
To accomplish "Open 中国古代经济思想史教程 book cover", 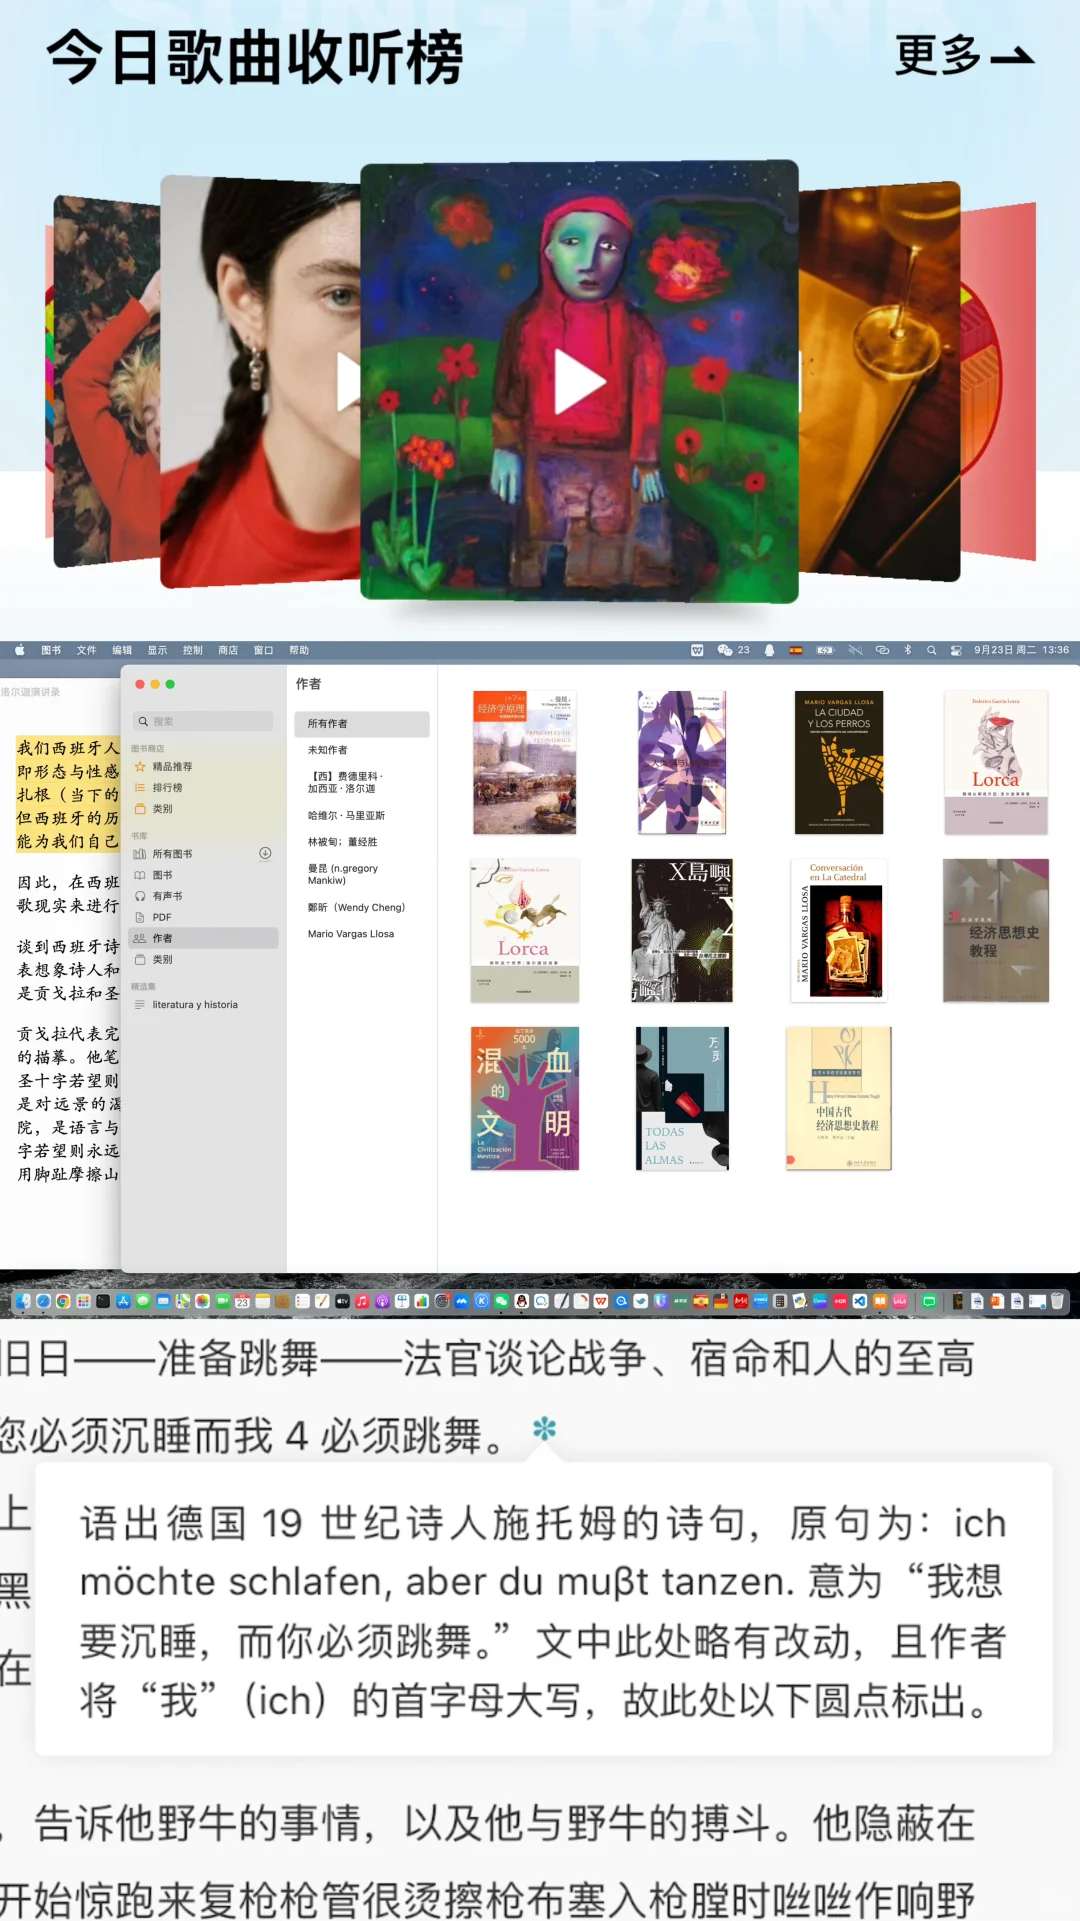I will coord(839,1098).
